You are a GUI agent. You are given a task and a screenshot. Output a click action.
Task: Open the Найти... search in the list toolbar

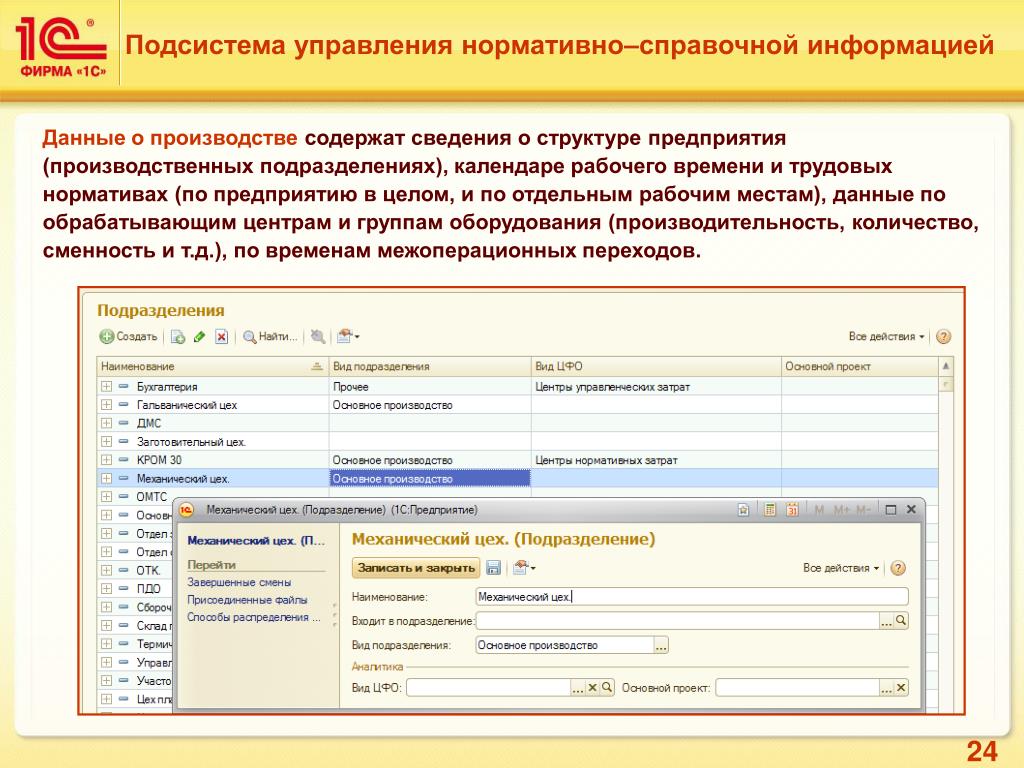point(270,337)
